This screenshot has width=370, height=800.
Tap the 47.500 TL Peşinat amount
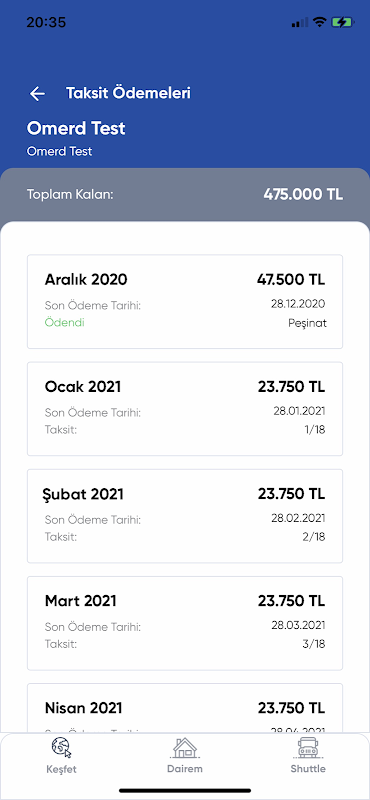coord(291,280)
